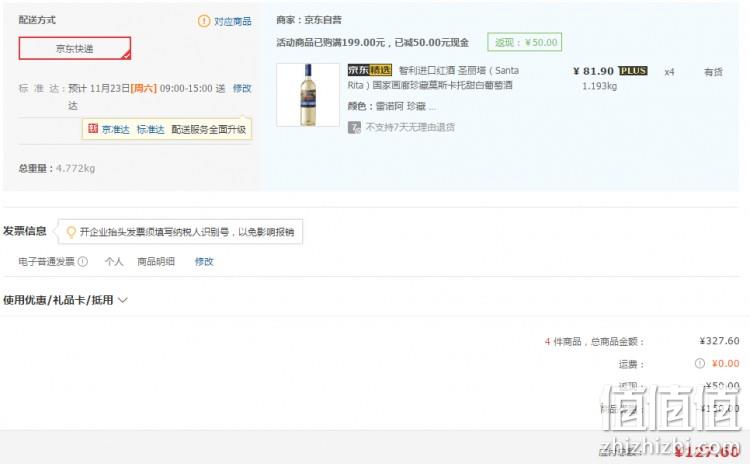Click the 返现 ¥50.00 cashback tag

click(525, 42)
